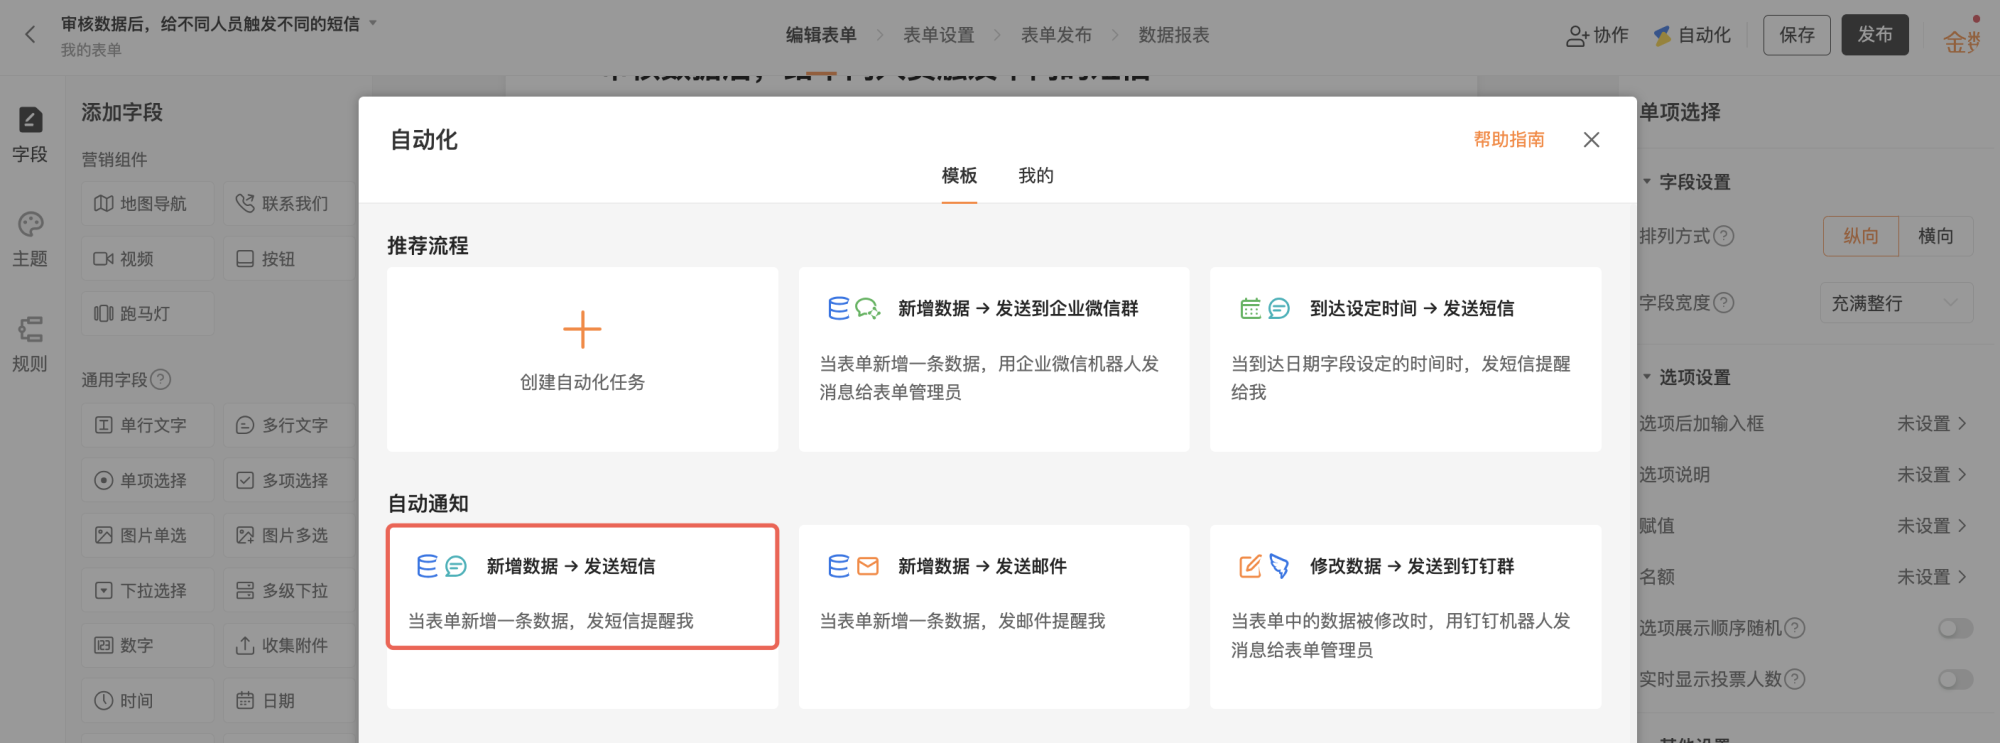
Task: Add 按钮 button component
Action: tap(290, 259)
